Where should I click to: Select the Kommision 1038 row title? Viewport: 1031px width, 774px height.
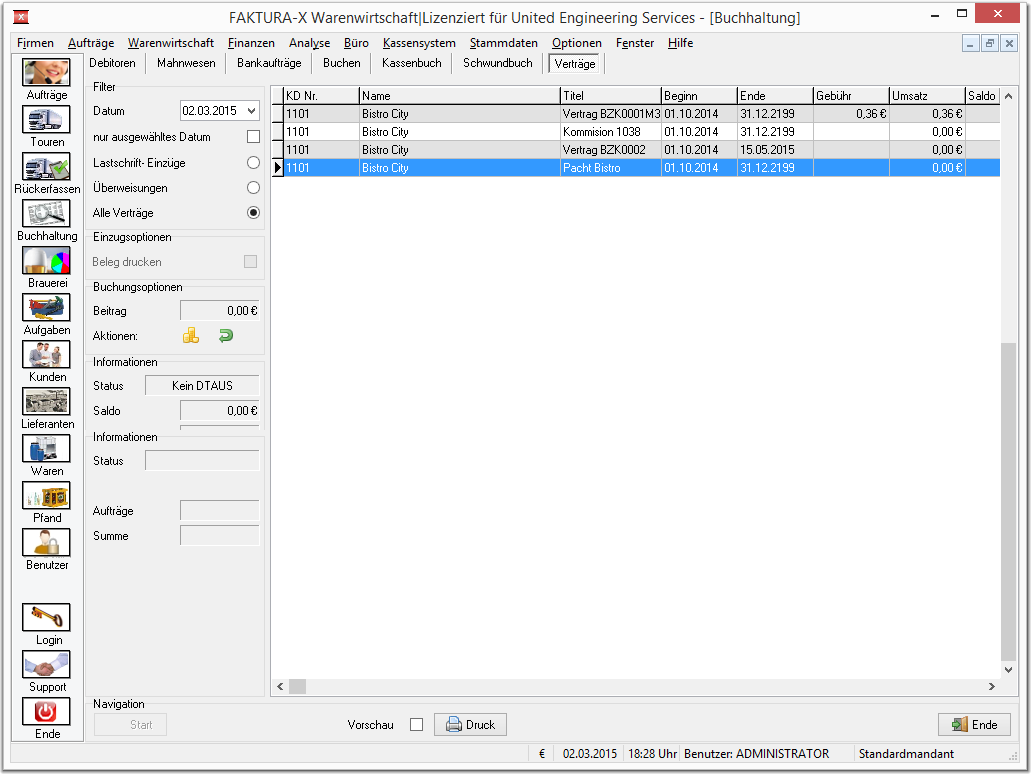coord(611,132)
